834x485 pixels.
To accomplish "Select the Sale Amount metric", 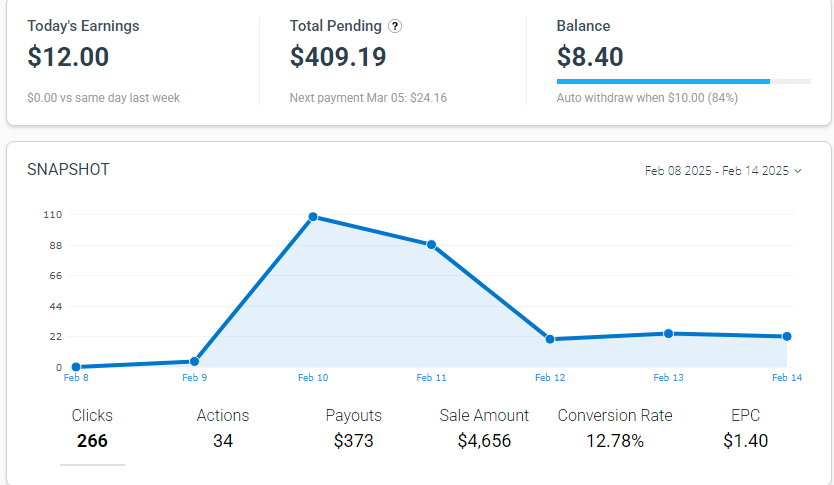I will (484, 428).
